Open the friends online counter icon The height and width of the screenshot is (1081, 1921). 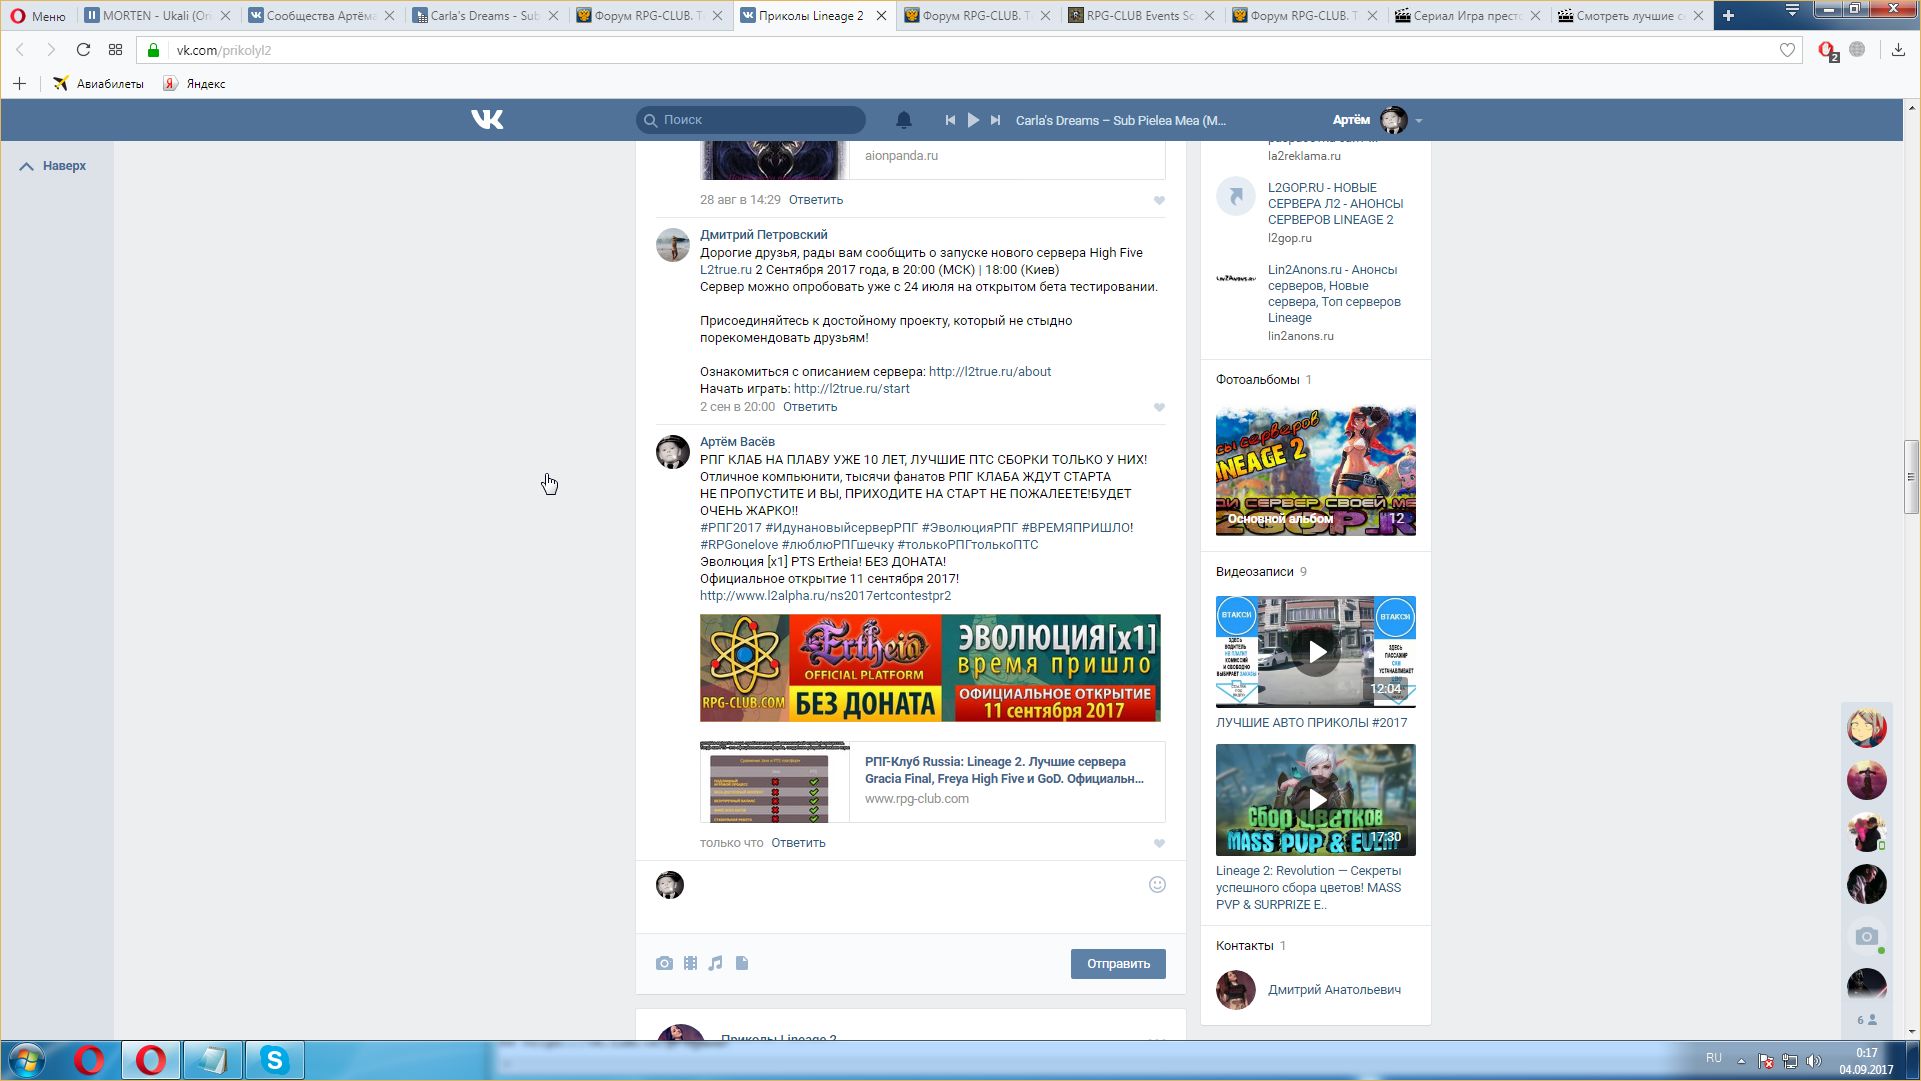point(1866,1020)
